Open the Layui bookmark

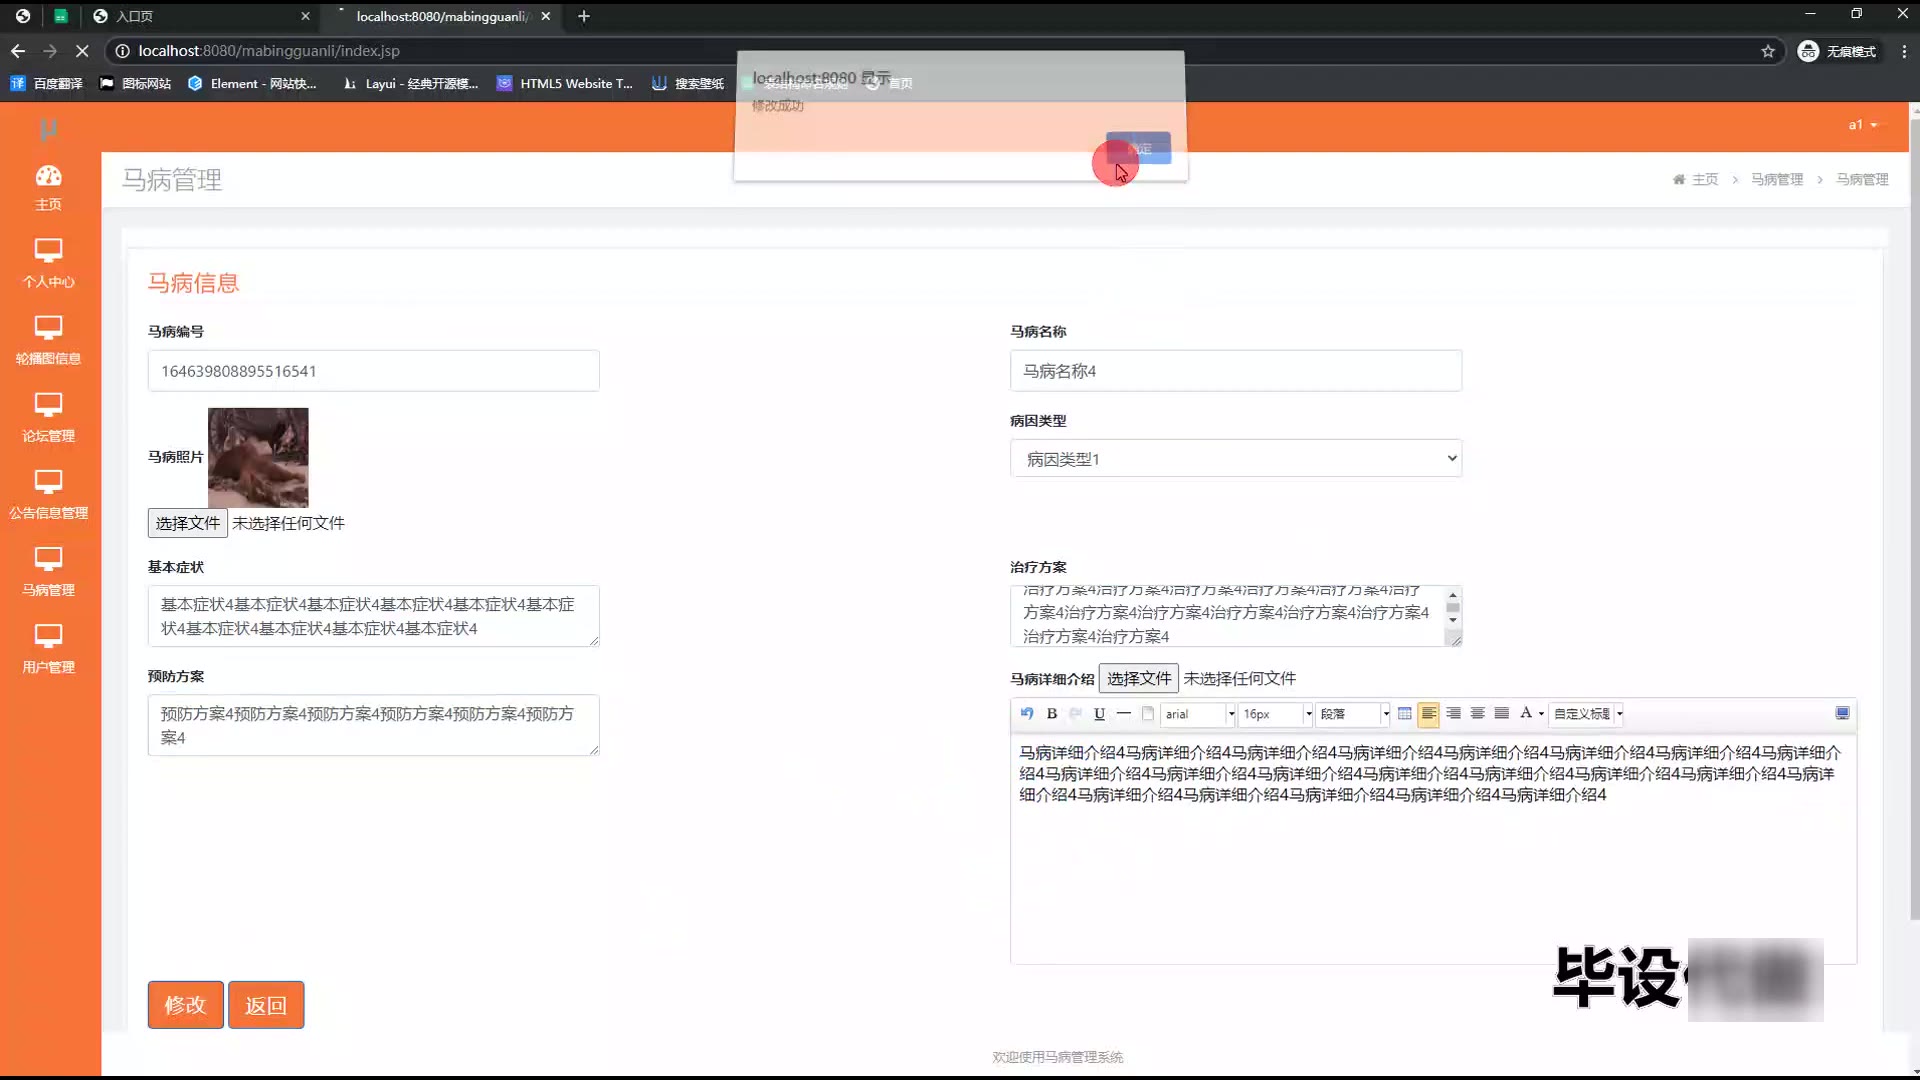410,83
